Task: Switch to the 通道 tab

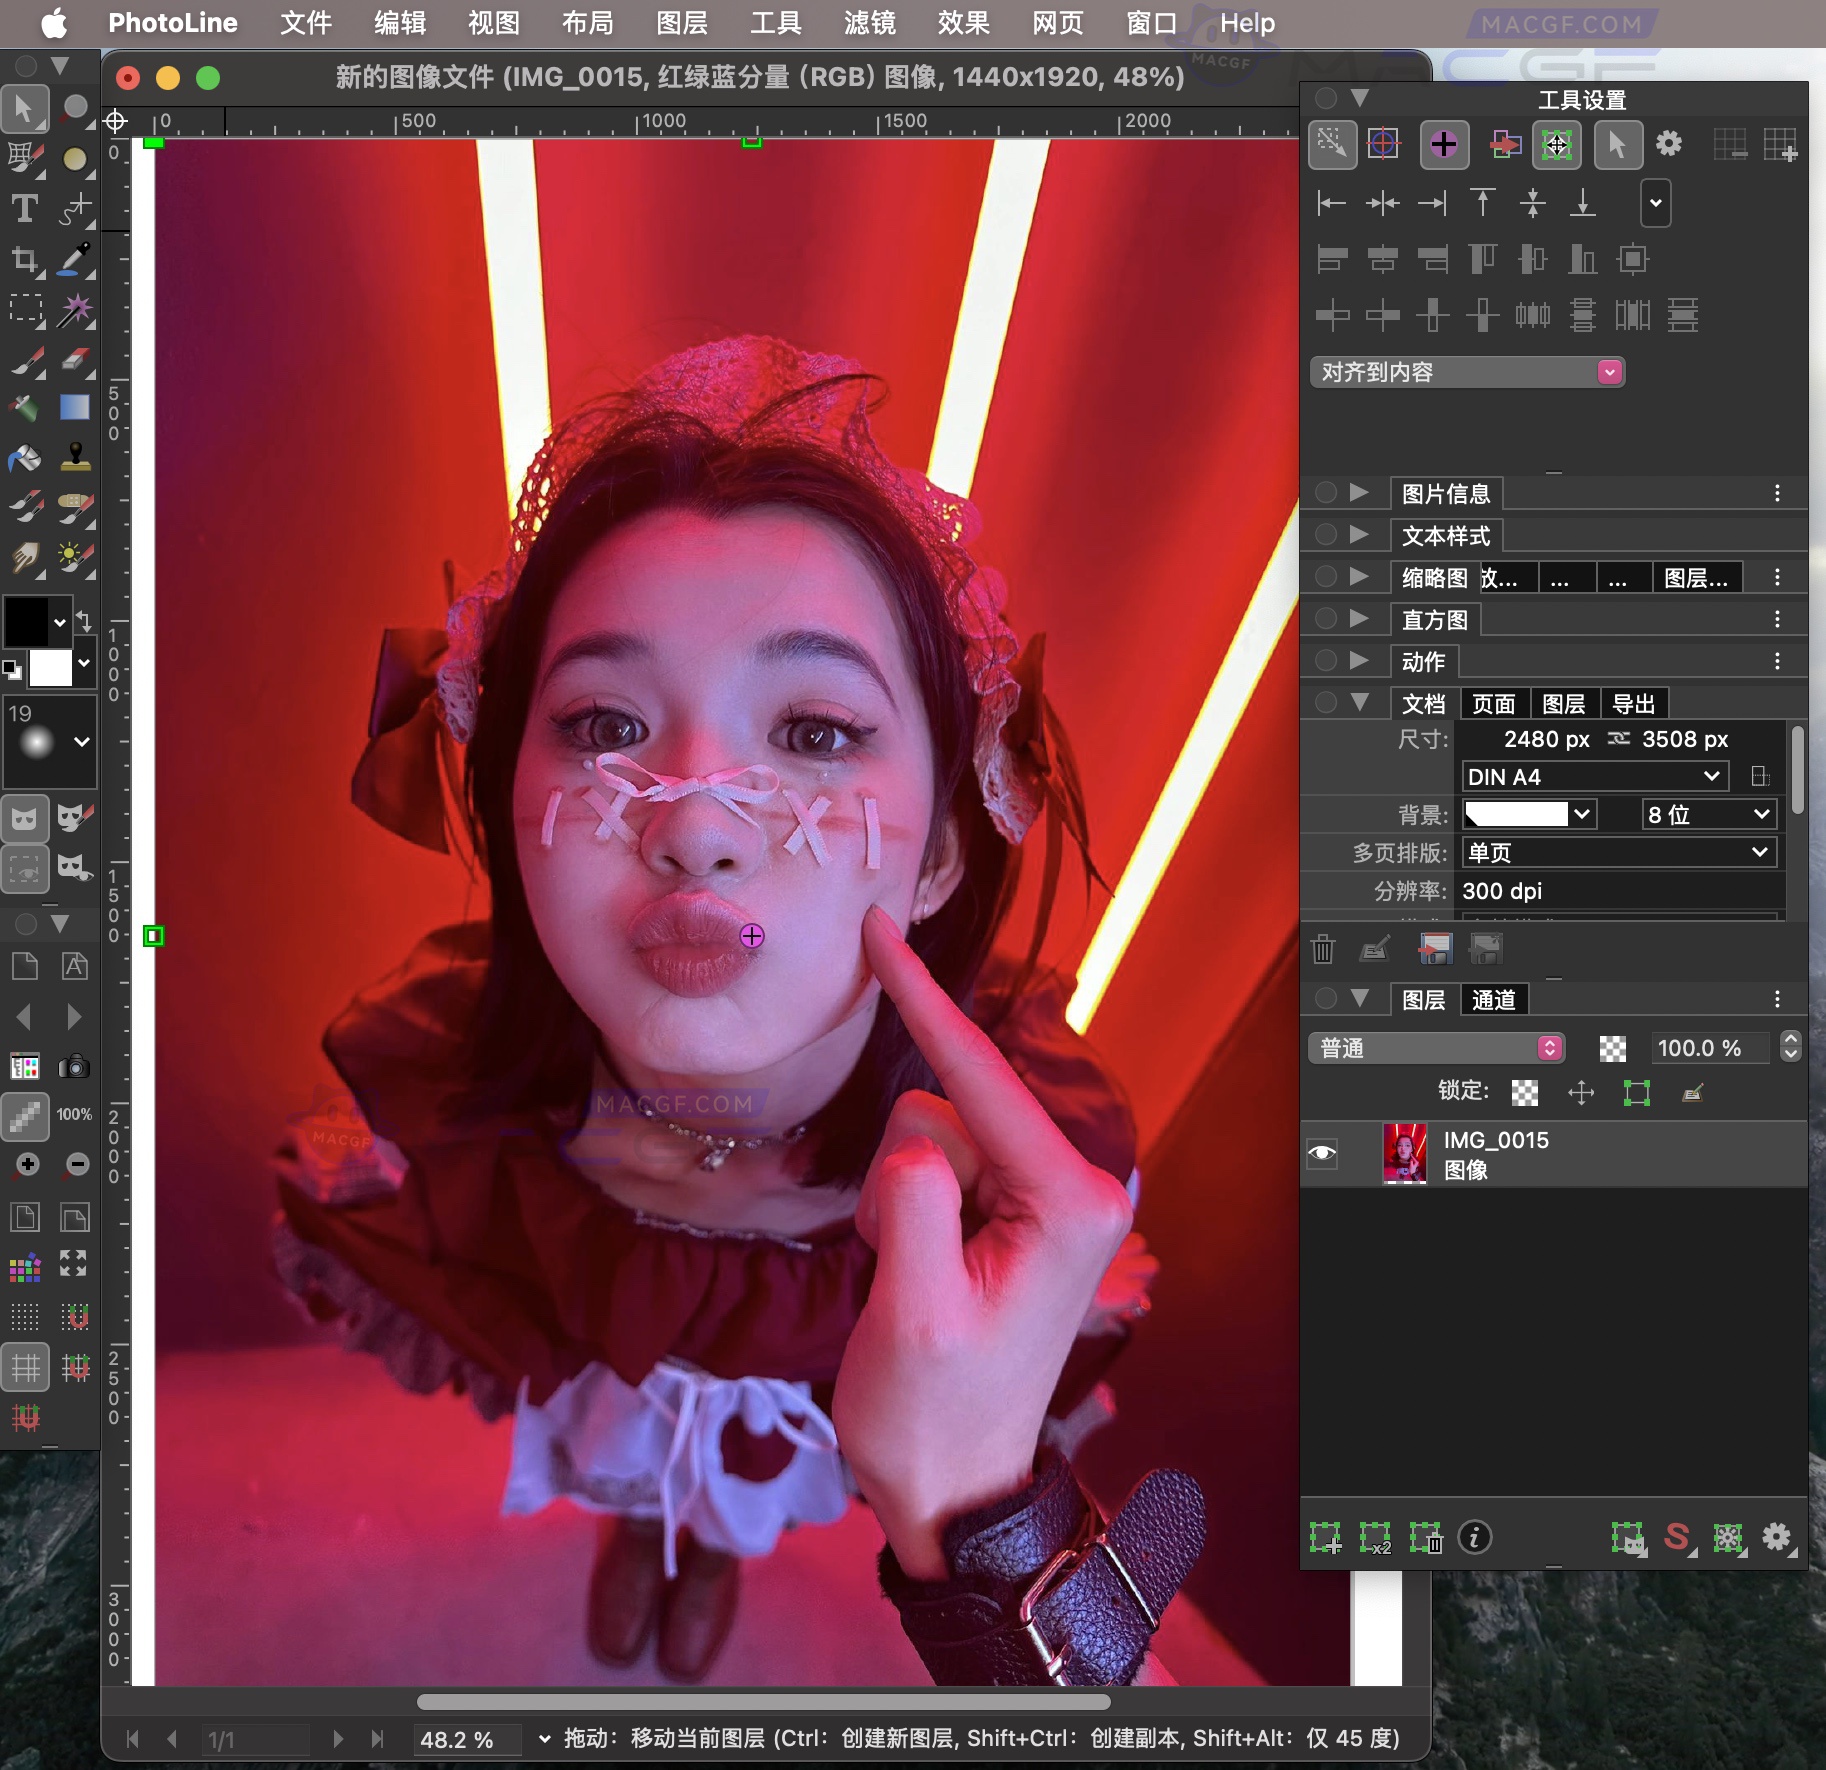Action: 1493,999
